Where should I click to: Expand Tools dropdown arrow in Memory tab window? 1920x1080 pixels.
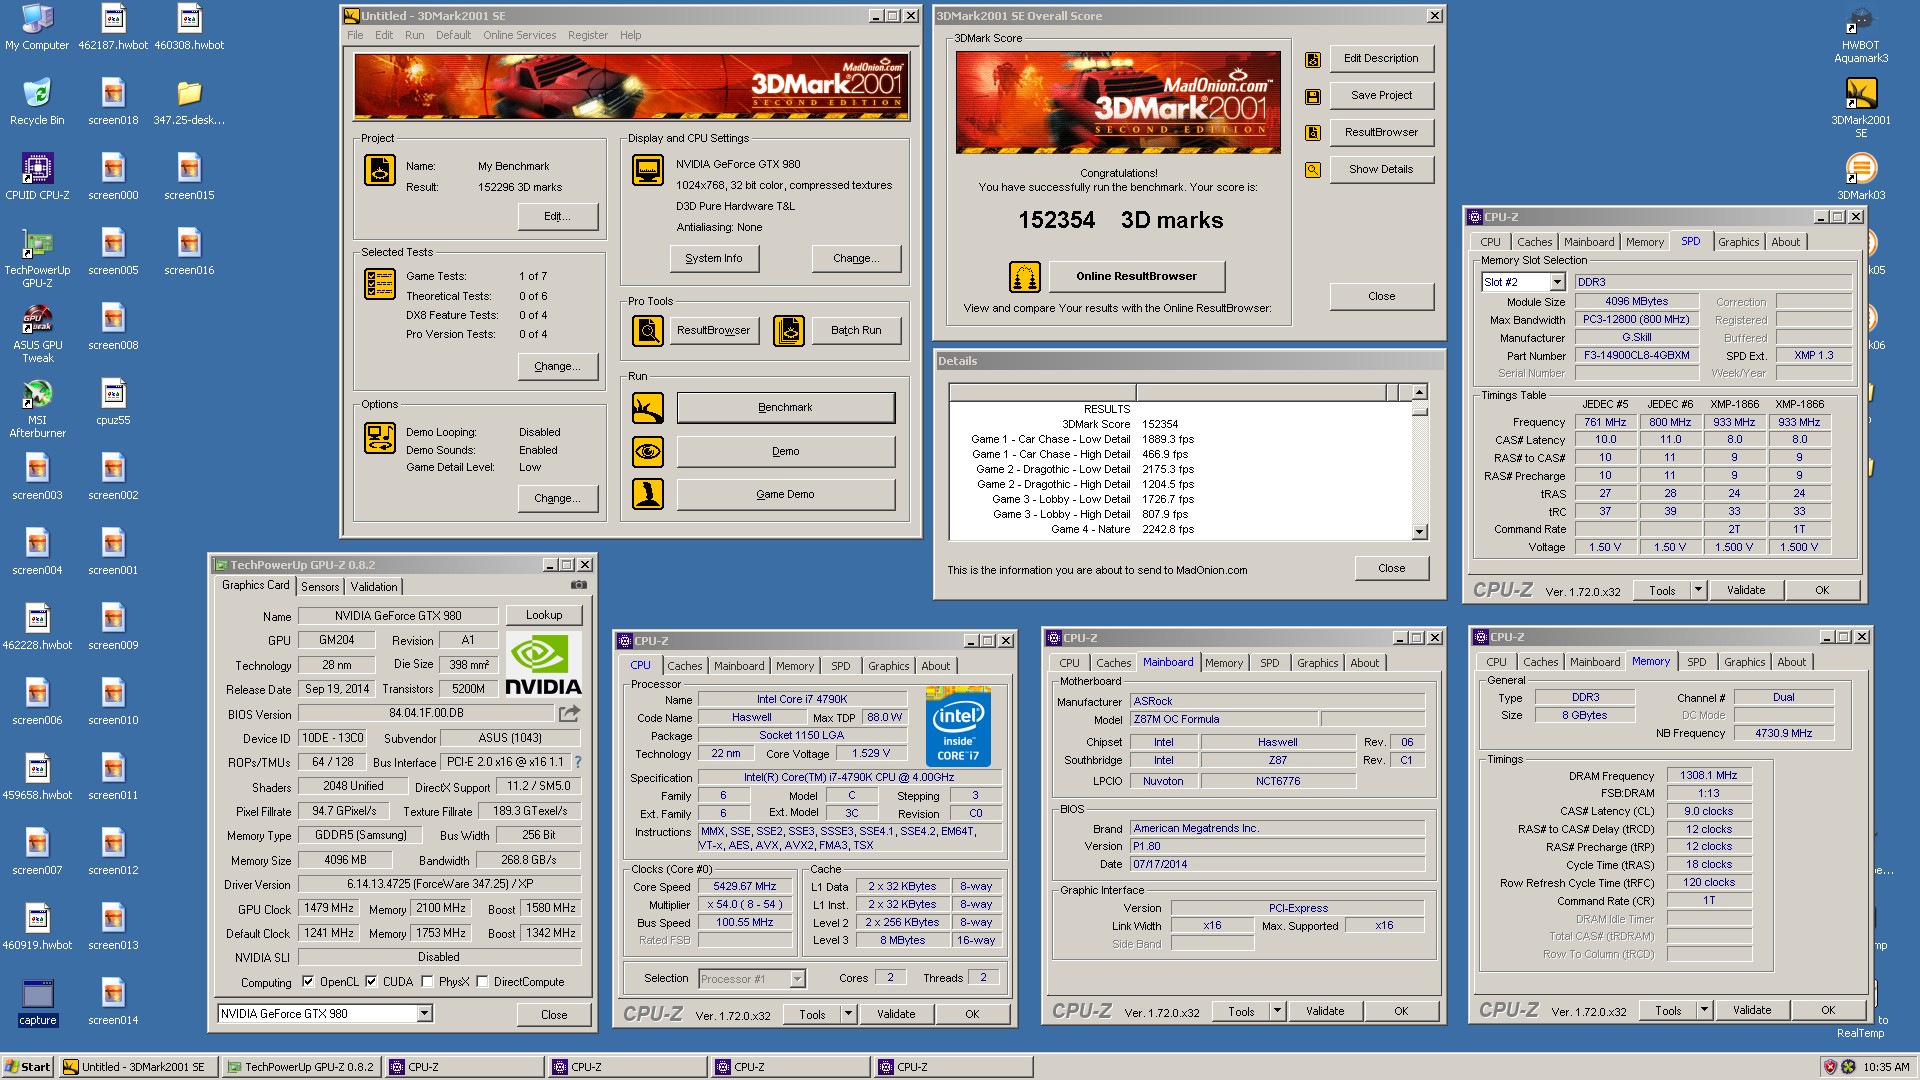[x=1704, y=1011]
